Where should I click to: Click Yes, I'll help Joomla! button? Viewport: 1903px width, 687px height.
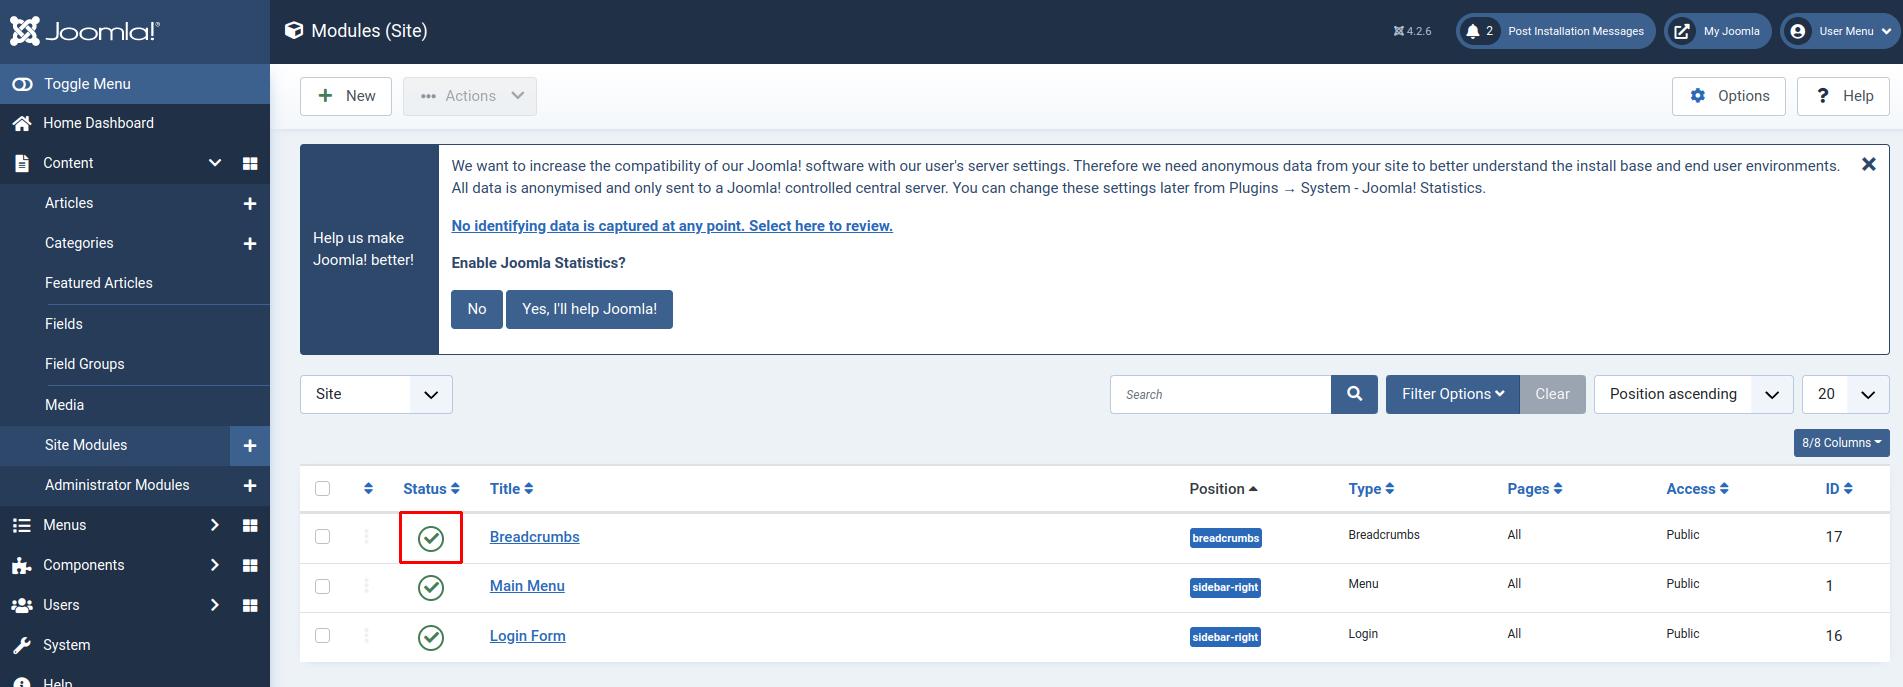pos(589,309)
